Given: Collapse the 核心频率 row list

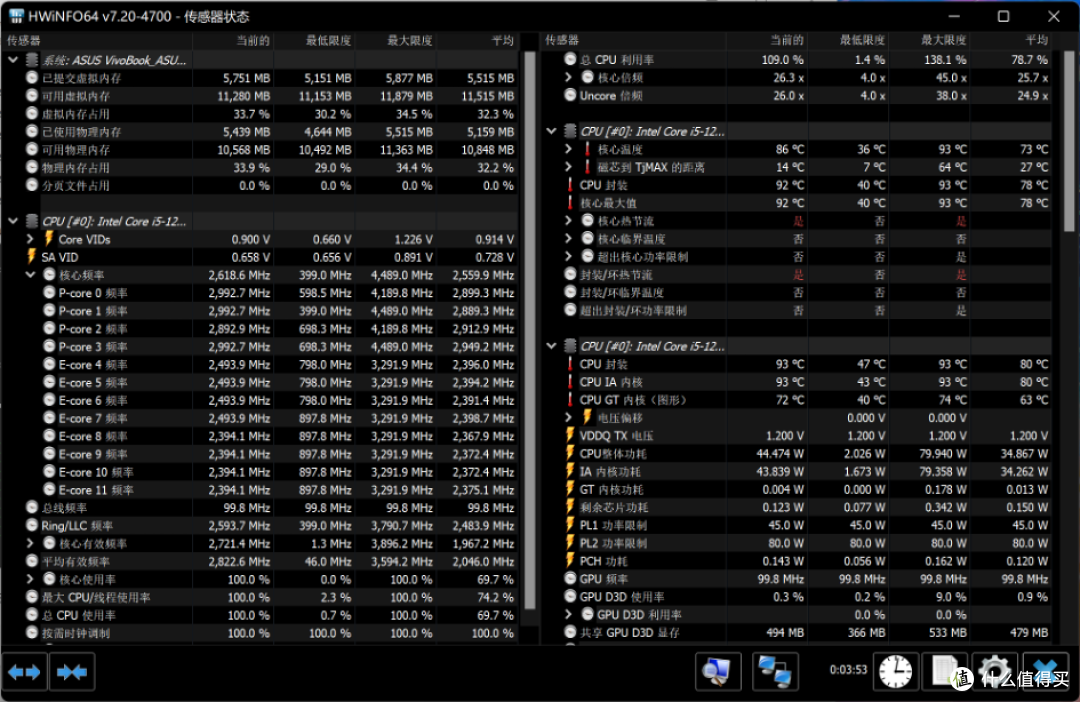Looking at the screenshot, I should [x=30, y=275].
